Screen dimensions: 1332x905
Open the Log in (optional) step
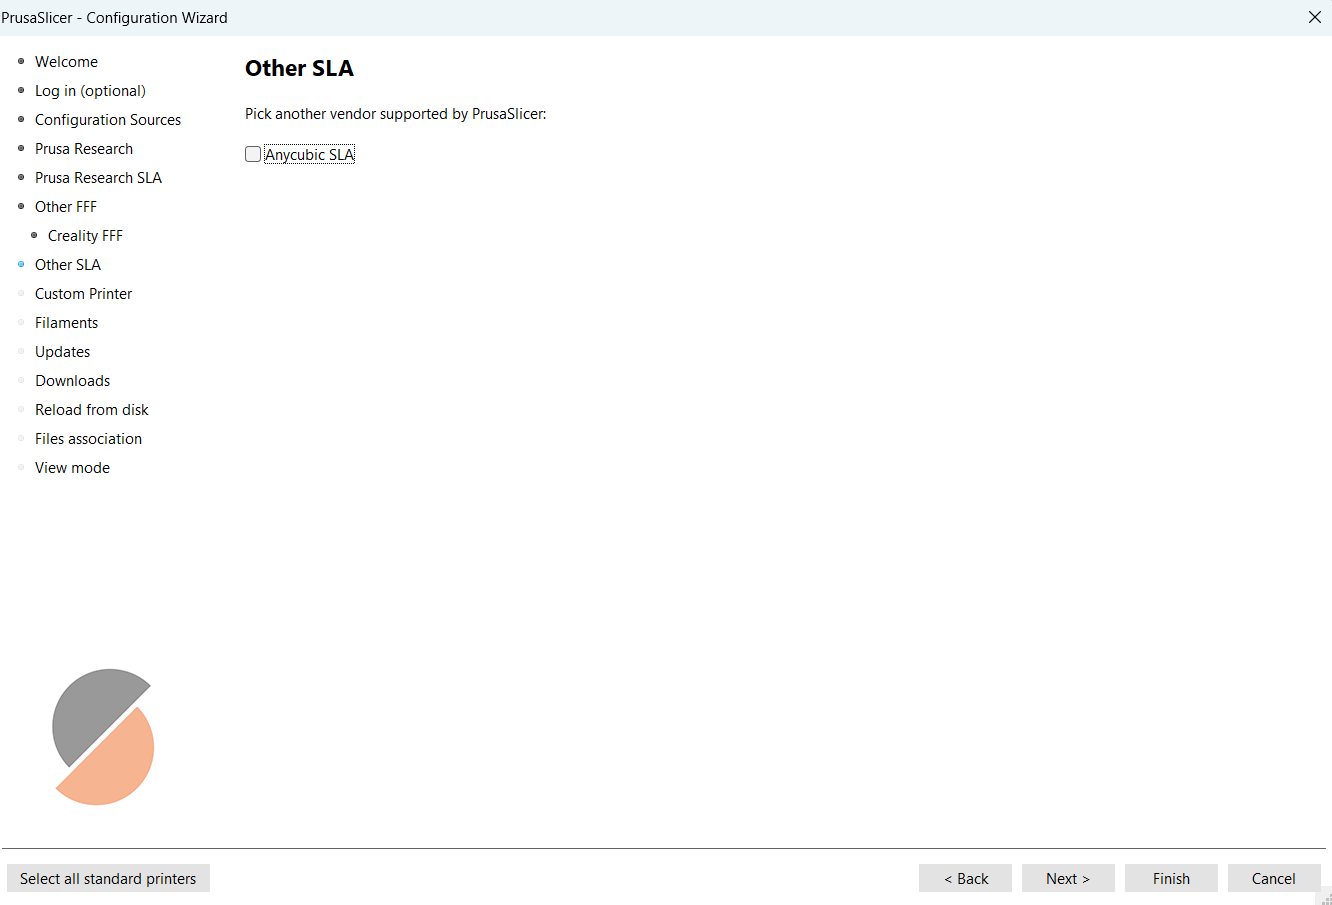click(90, 91)
